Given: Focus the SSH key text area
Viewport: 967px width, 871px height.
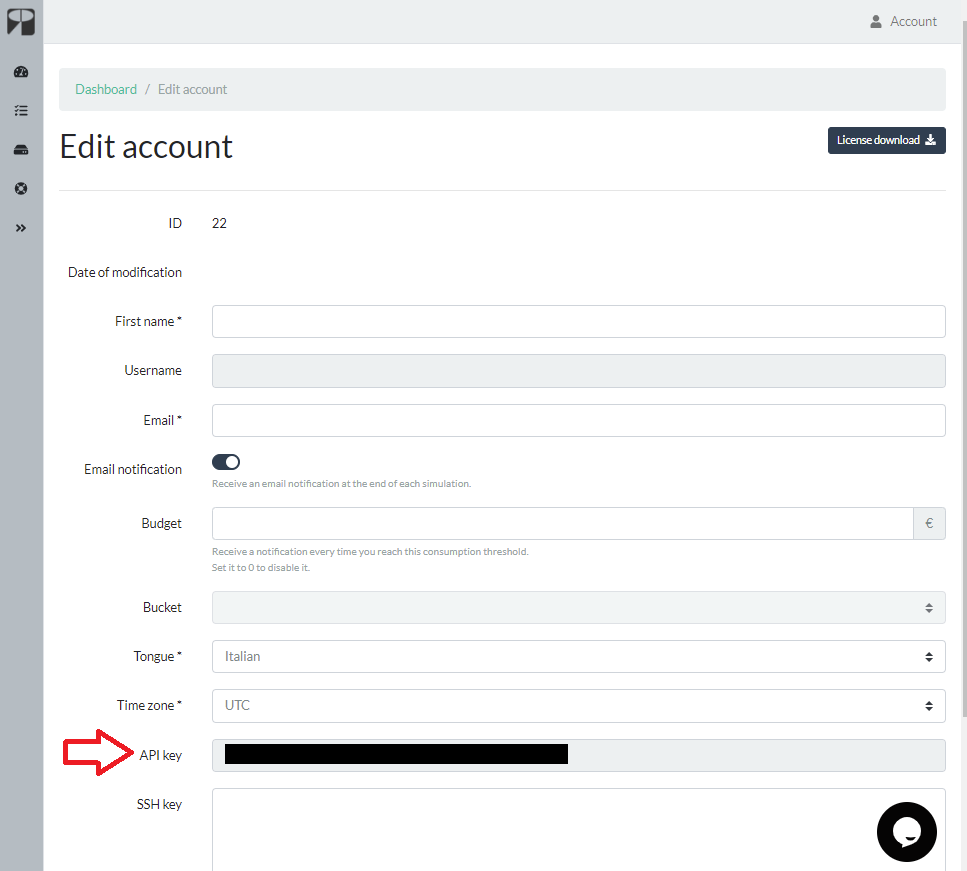Looking at the screenshot, I should pos(578,830).
